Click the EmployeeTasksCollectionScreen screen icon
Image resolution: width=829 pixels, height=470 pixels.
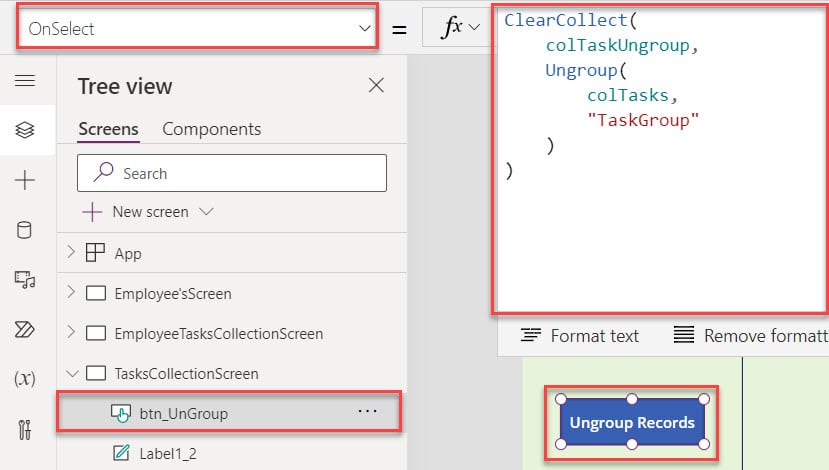pyautogui.click(x=96, y=333)
